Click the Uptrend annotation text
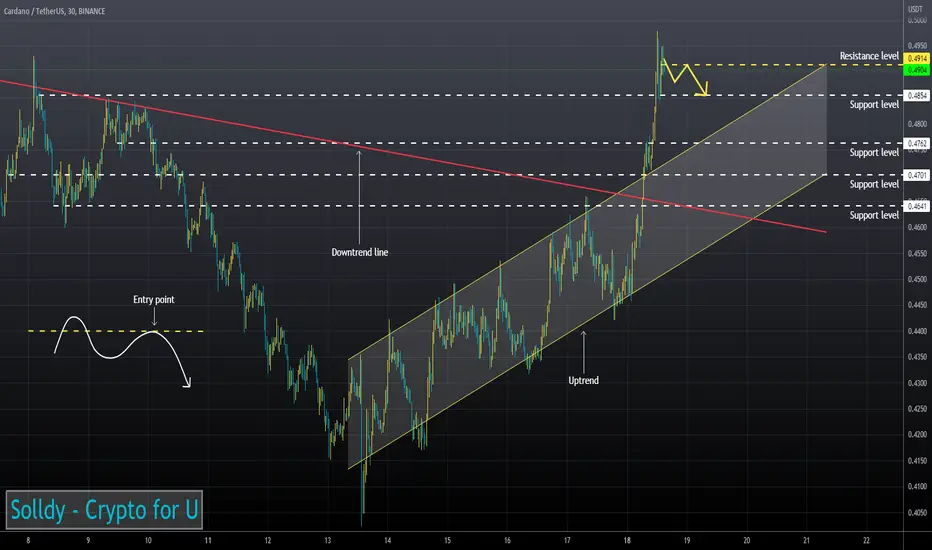 point(583,381)
